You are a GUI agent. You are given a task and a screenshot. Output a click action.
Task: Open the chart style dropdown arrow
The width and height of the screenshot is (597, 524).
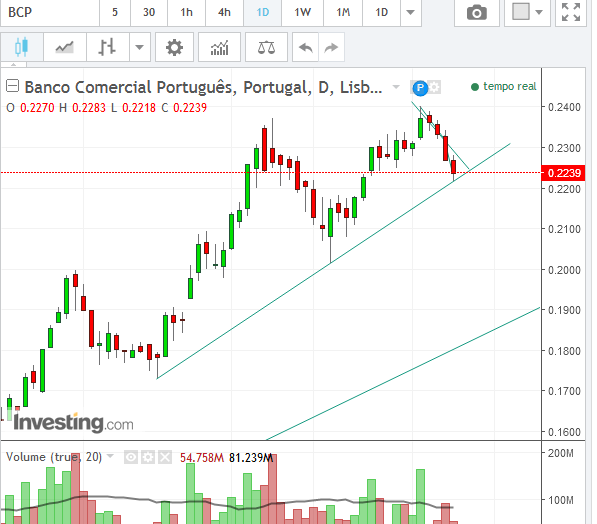140,47
